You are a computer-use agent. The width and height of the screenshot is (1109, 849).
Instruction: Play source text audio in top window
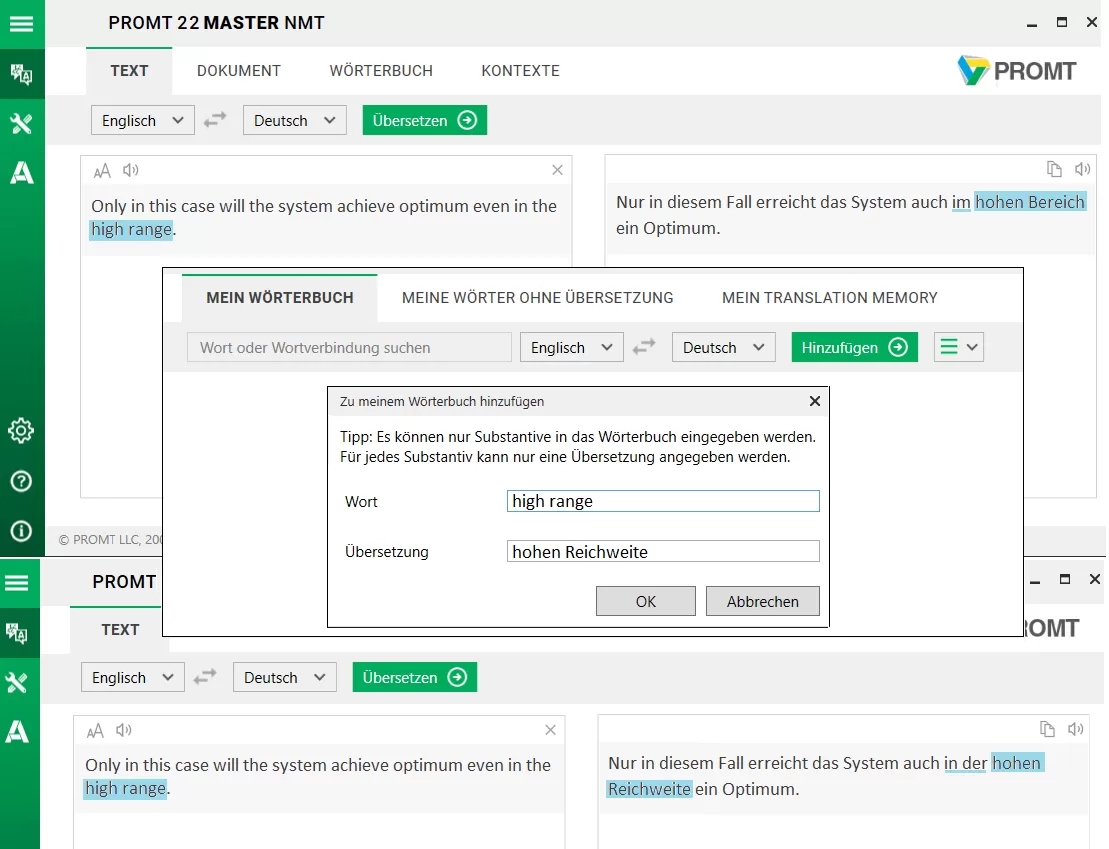coord(131,170)
